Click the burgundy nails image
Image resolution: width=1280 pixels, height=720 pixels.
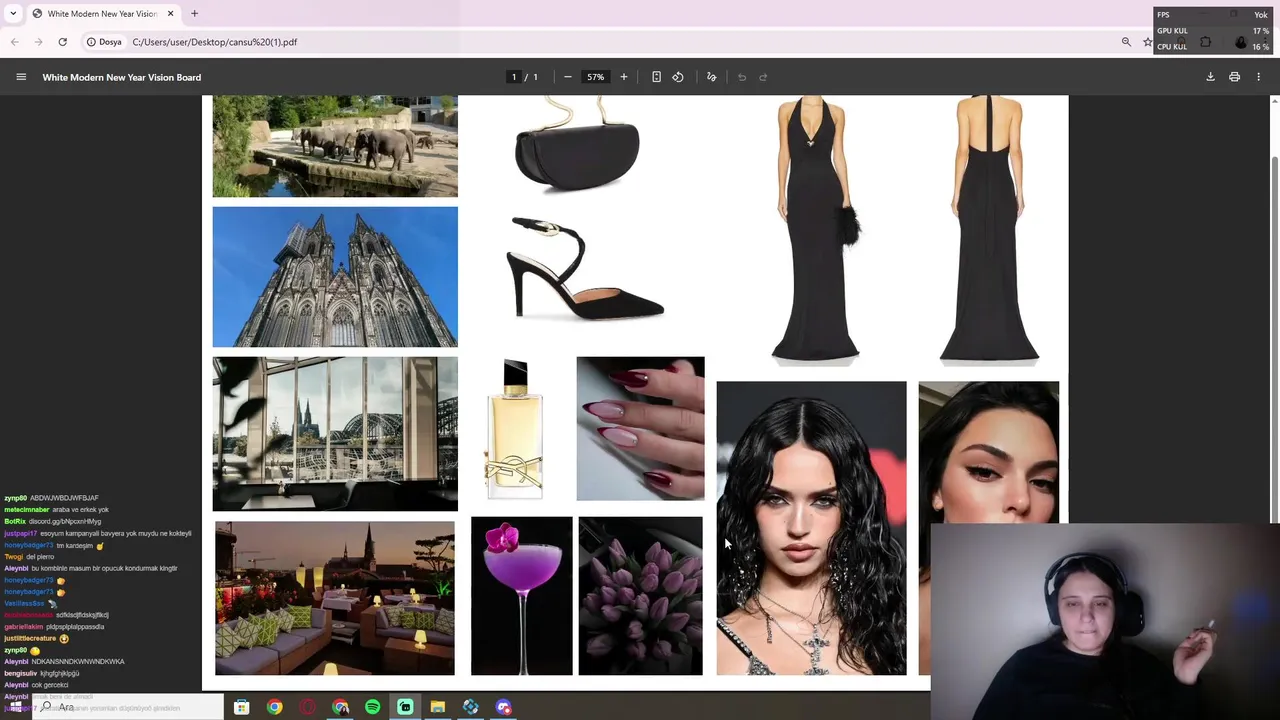(640, 428)
